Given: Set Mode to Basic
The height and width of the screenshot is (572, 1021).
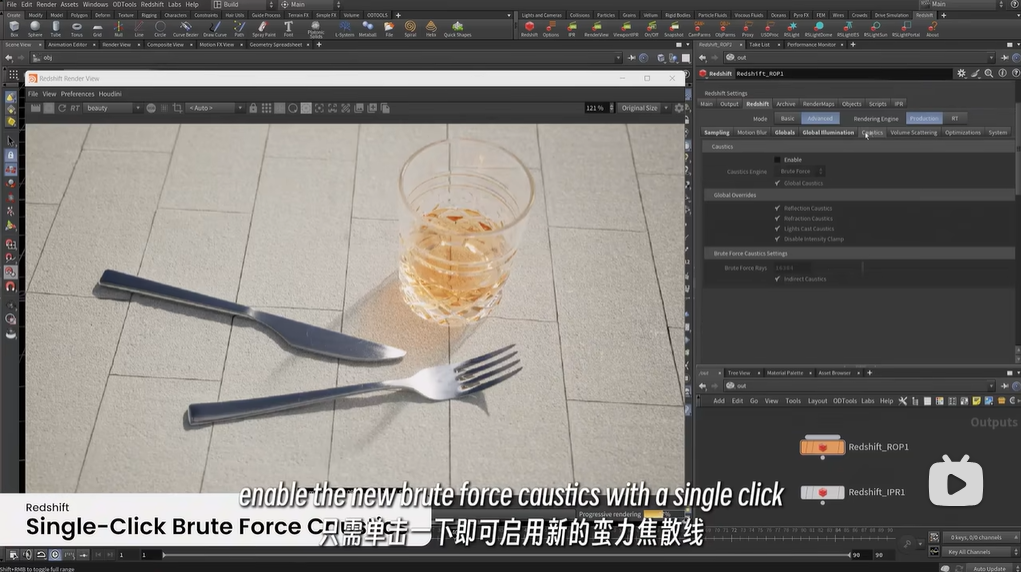Looking at the screenshot, I should 787,118.
